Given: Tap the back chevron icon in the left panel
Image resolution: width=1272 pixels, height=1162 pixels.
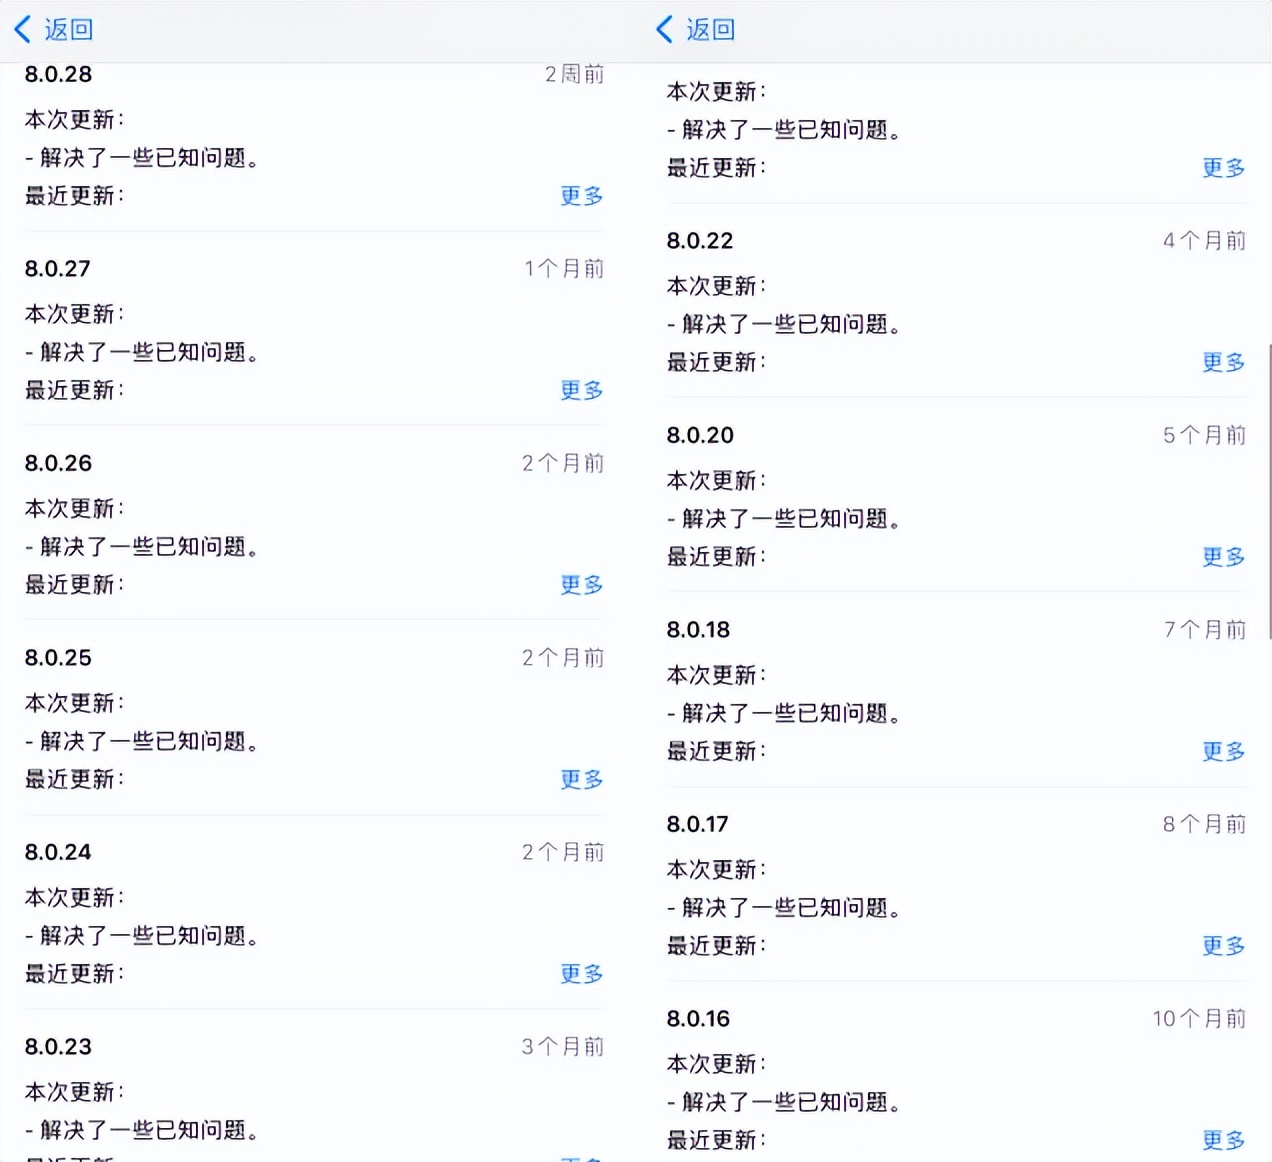Looking at the screenshot, I should tap(23, 29).
